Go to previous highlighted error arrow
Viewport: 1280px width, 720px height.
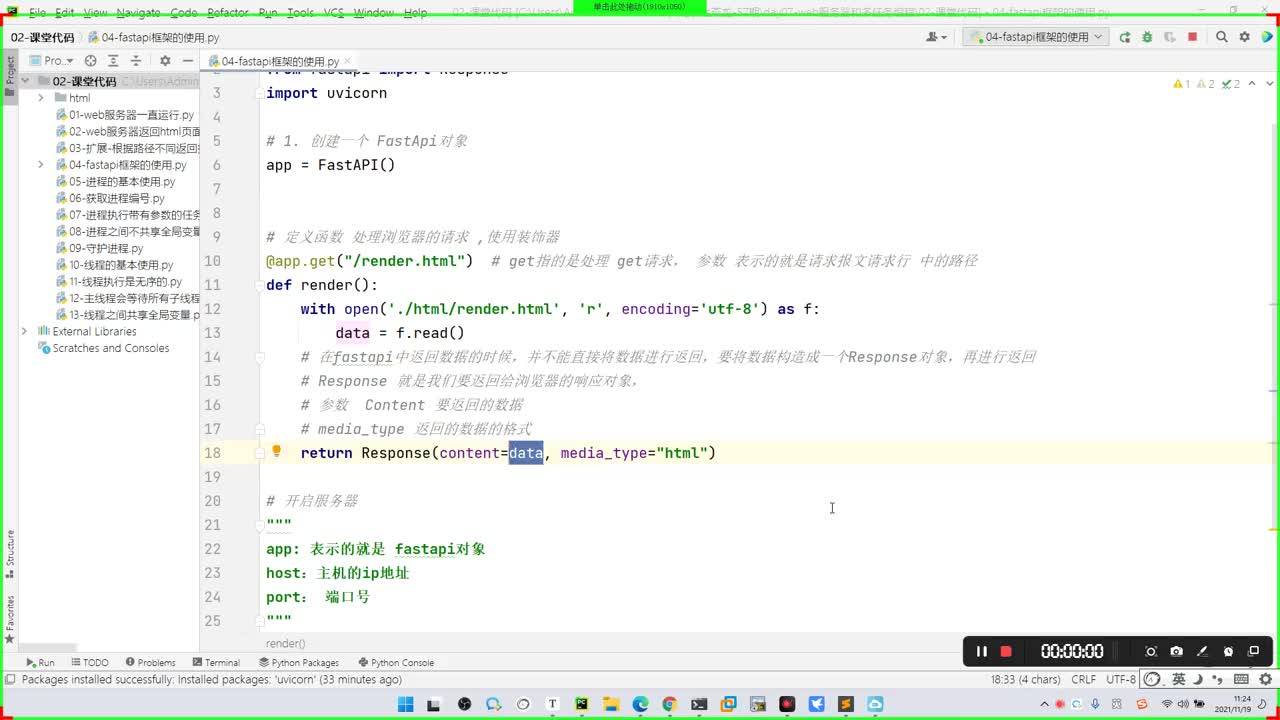(x=1251, y=84)
